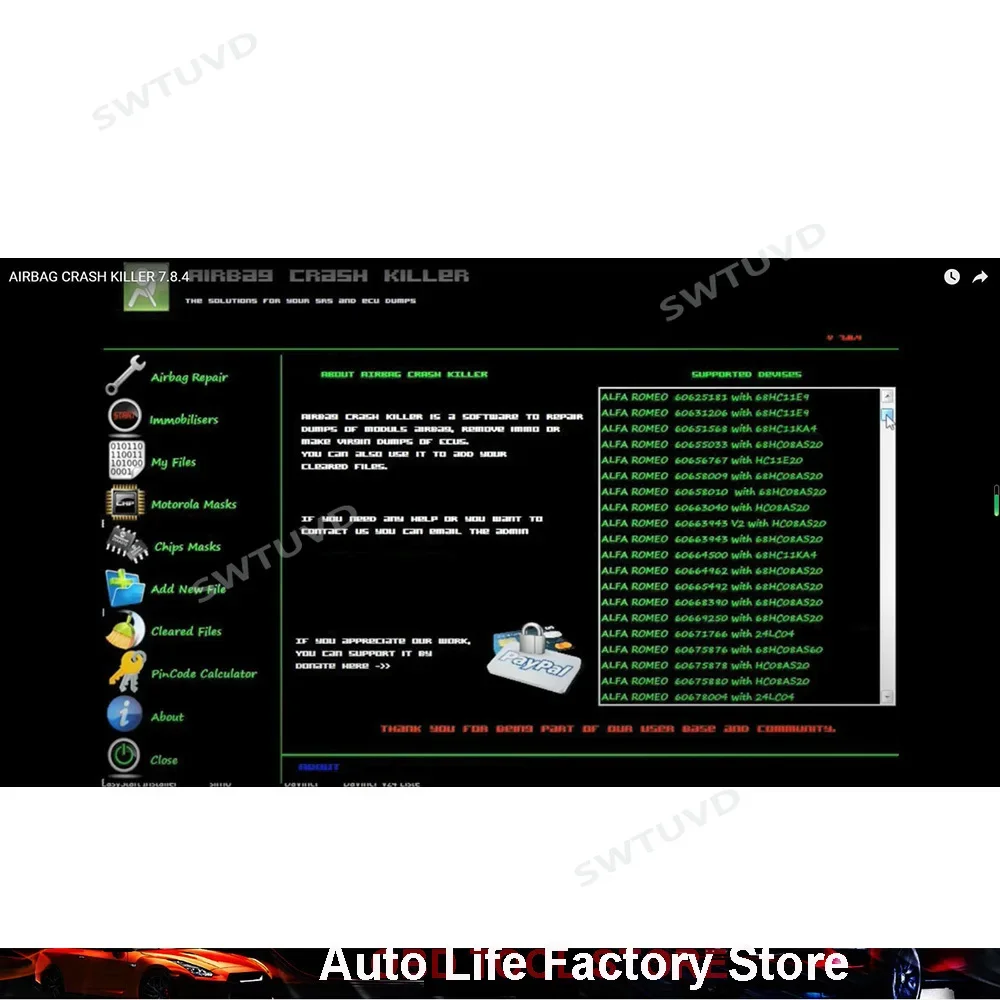Go to My Files menu label

pyautogui.click(x=173, y=462)
